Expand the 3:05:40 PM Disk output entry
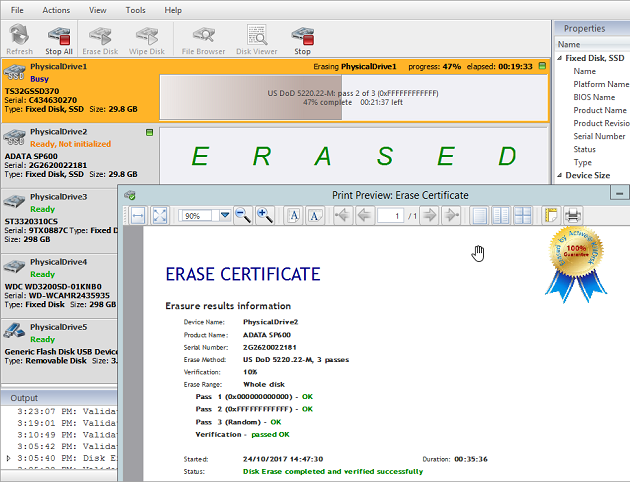Viewport: 630px width, 482px height. (9, 458)
